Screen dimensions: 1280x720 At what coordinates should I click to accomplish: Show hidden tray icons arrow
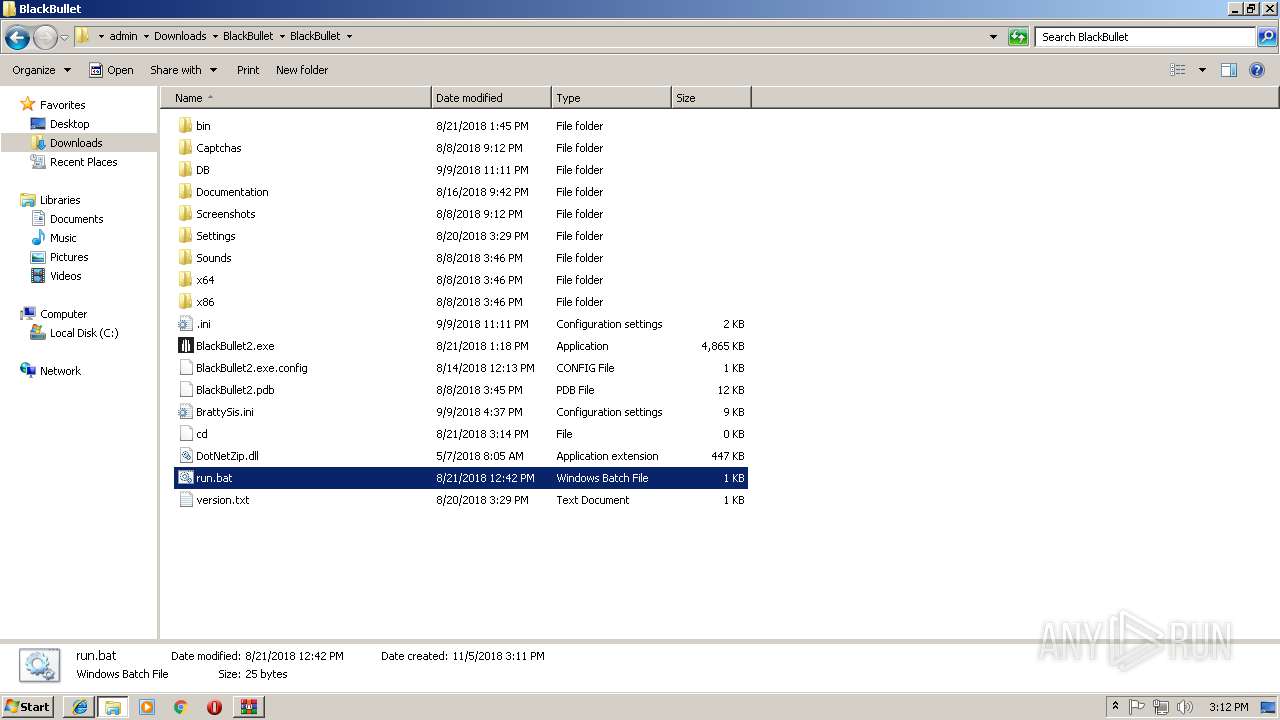(x=1115, y=707)
